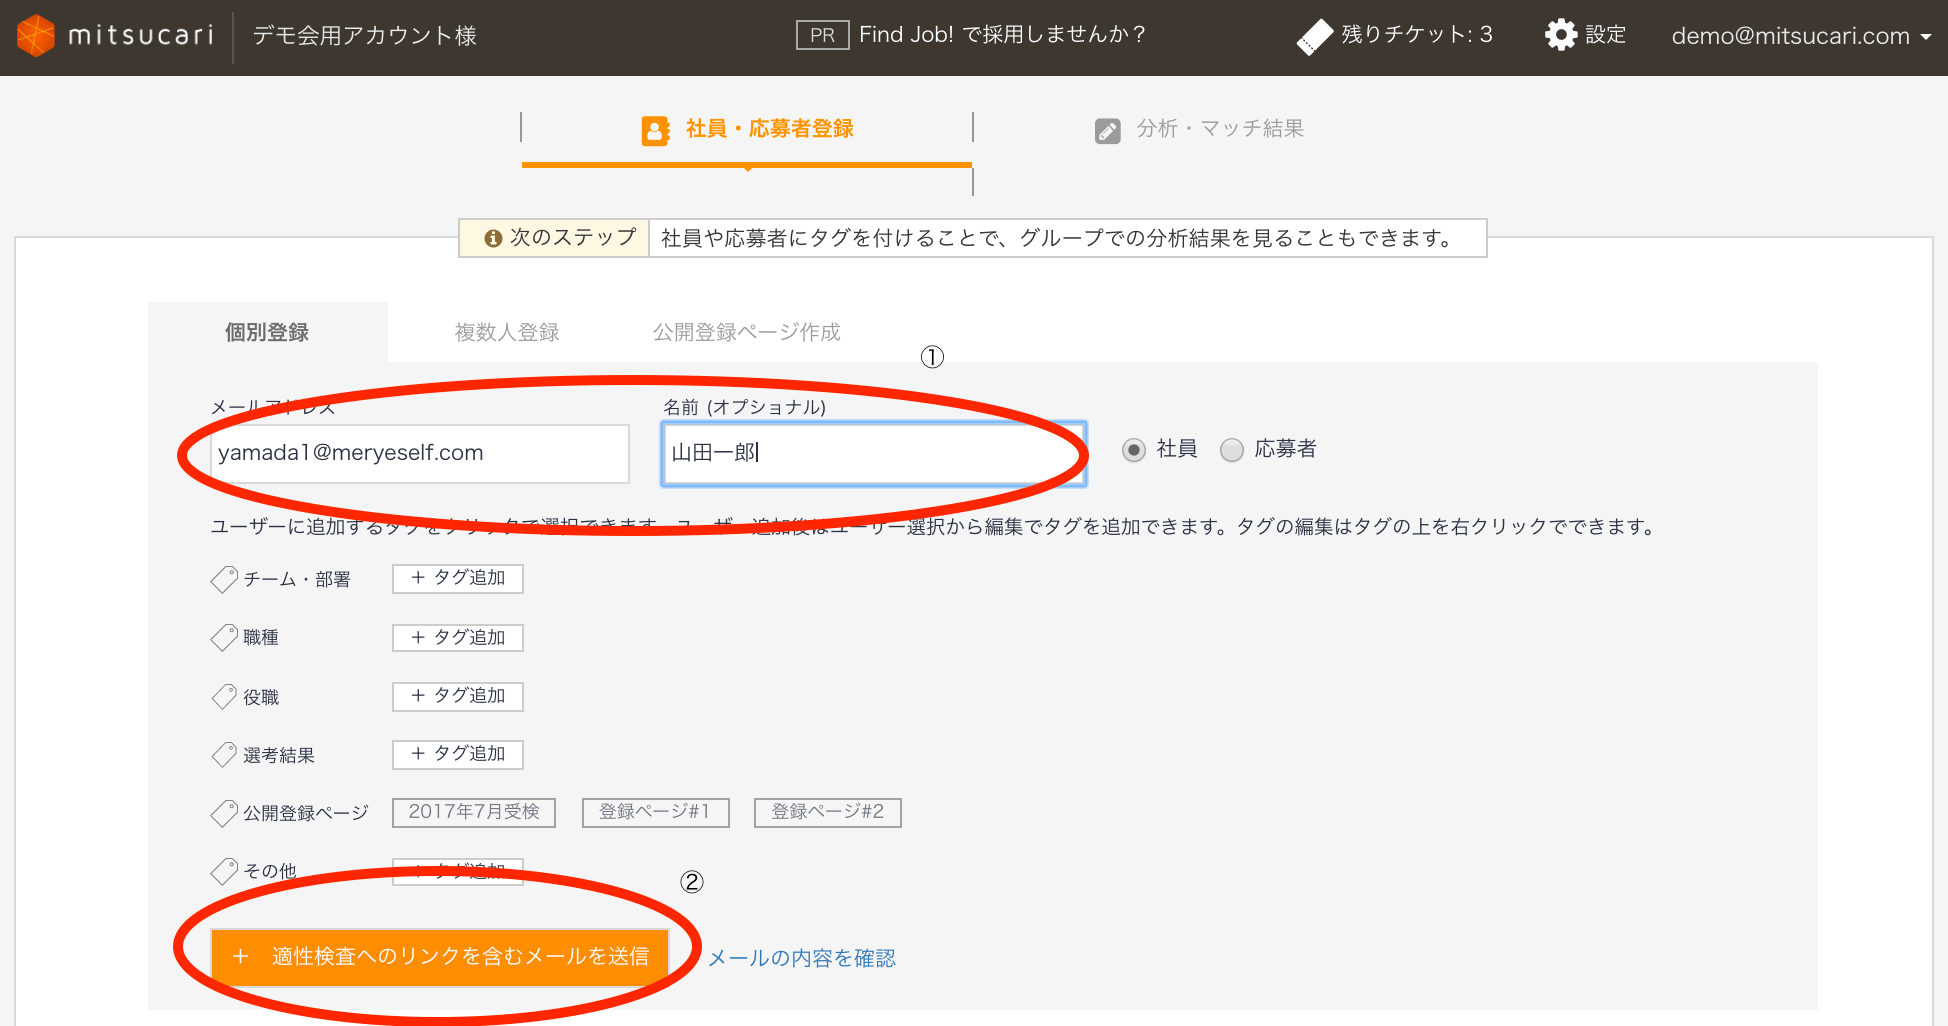Click the email address input field
This screenshot has height=1026, width=1948.
[x=419, y=453]
